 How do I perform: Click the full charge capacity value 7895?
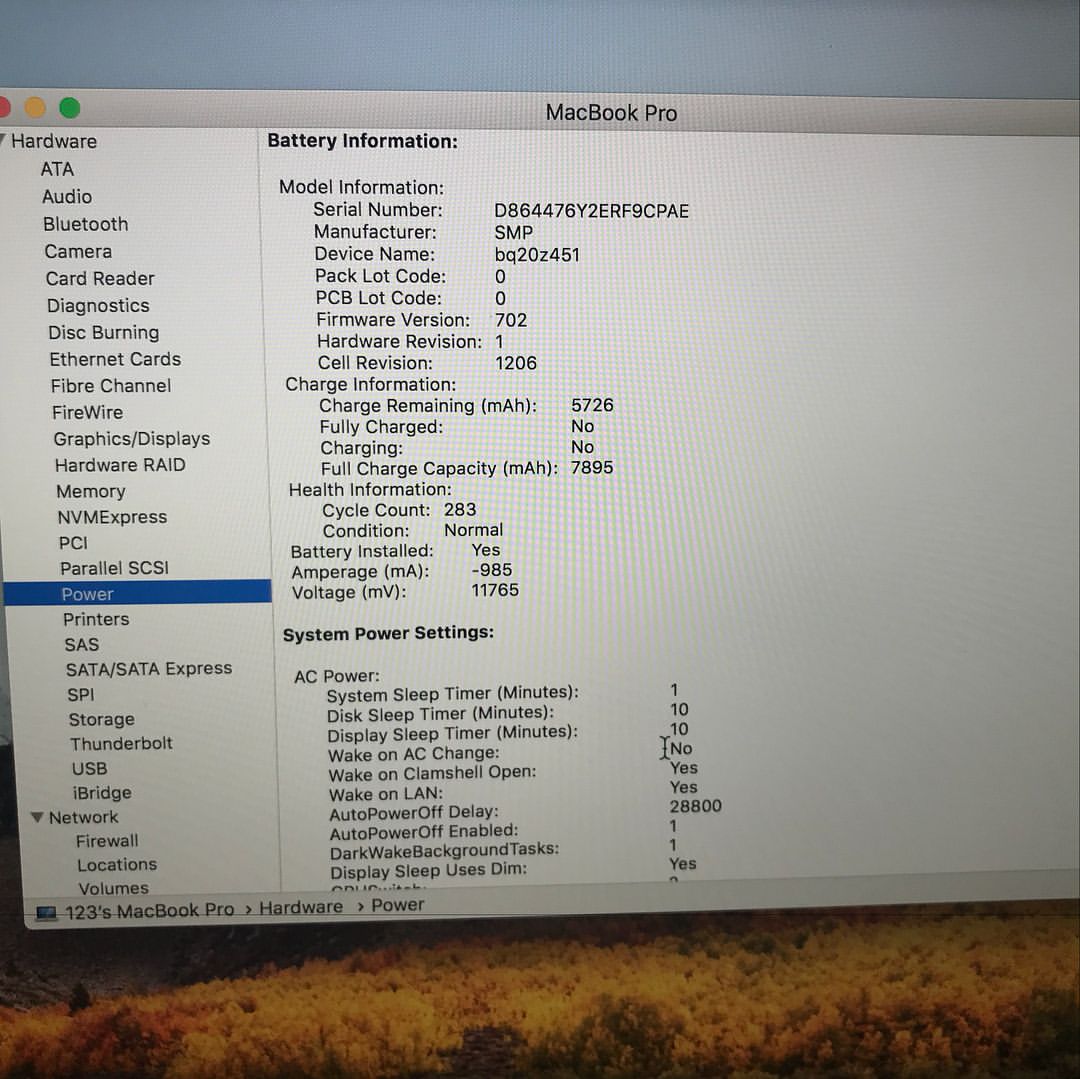592,468
